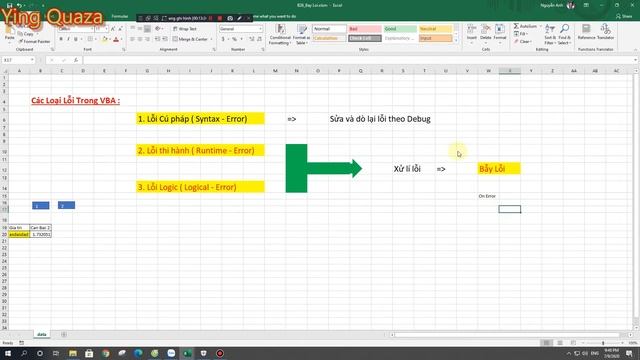This screenshot has height=360, width=640.
Task: Open the Formulas ribbon tab
Action: (120, 16)
